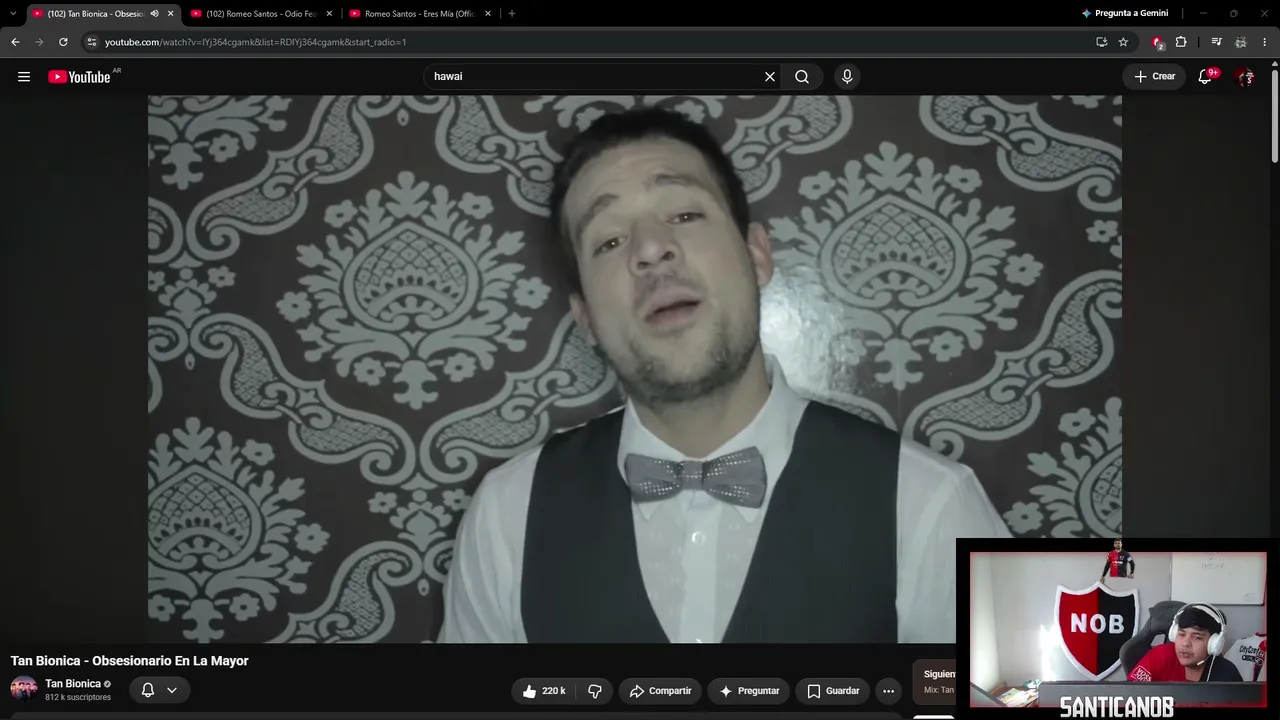Install the app via the address bar icon
Image resolution: width=1280 pixels, height=720 pixels.
(x=1101, y=42)
